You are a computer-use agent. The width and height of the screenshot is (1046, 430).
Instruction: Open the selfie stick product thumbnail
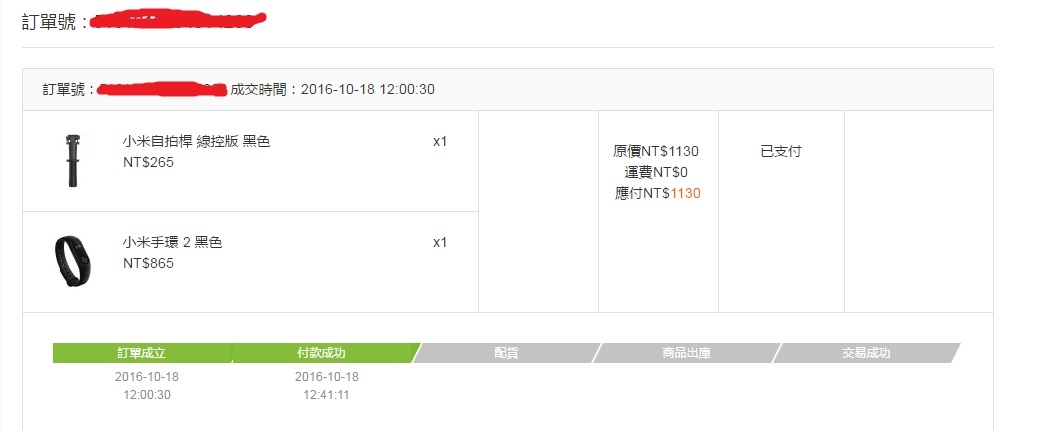click(x=72, y=161)
